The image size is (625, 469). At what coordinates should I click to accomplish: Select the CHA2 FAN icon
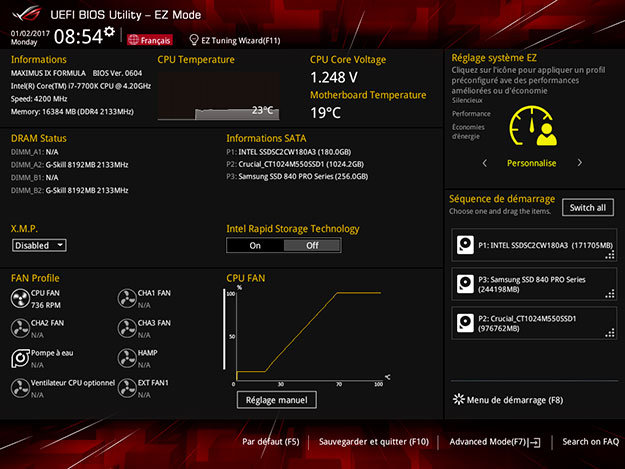[21, 328]
